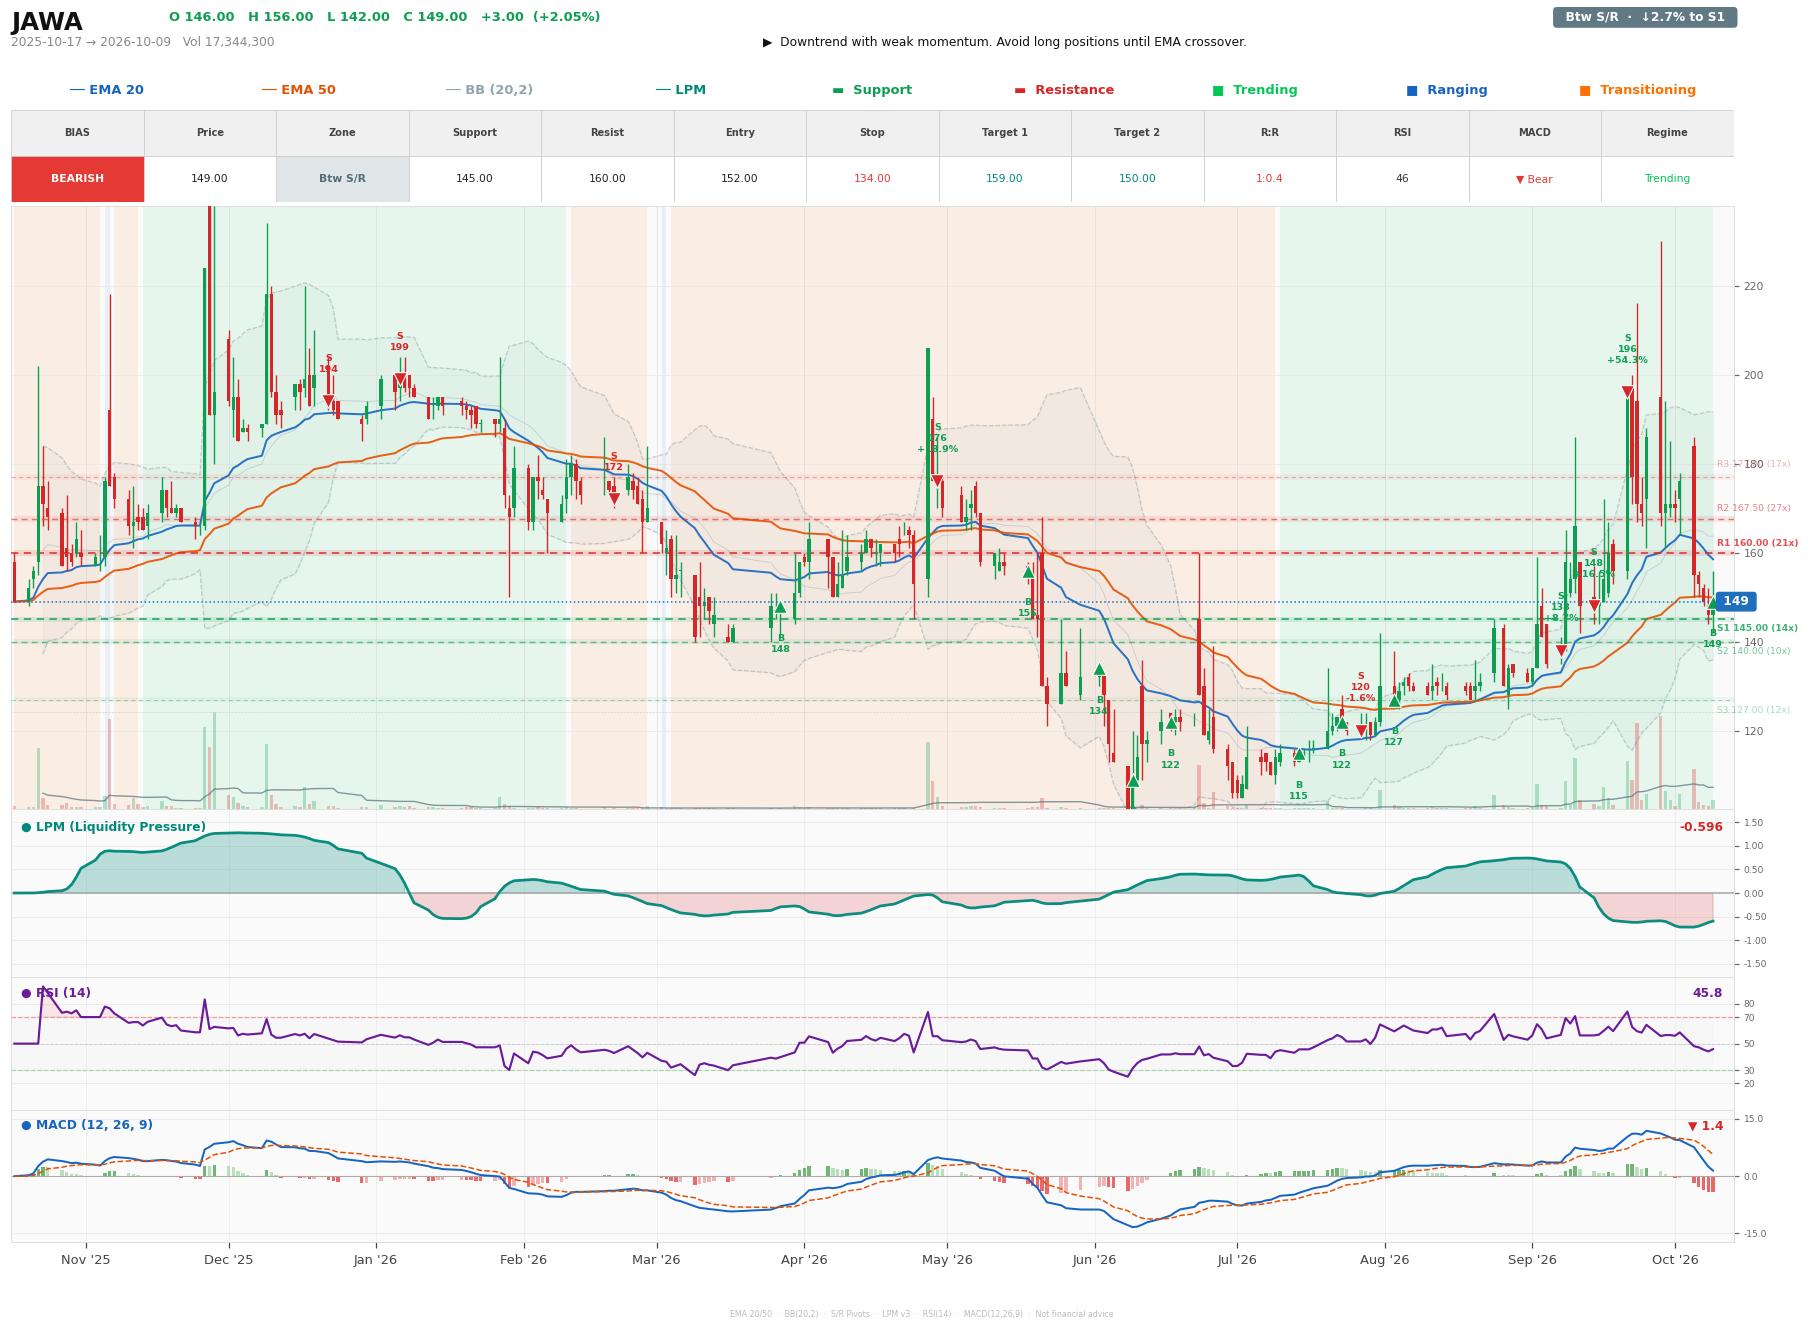Click the Bear MACD status cell
Image resolution: width=1809 pixels, height=1330 pixels.
click(x=1534, y=179)
